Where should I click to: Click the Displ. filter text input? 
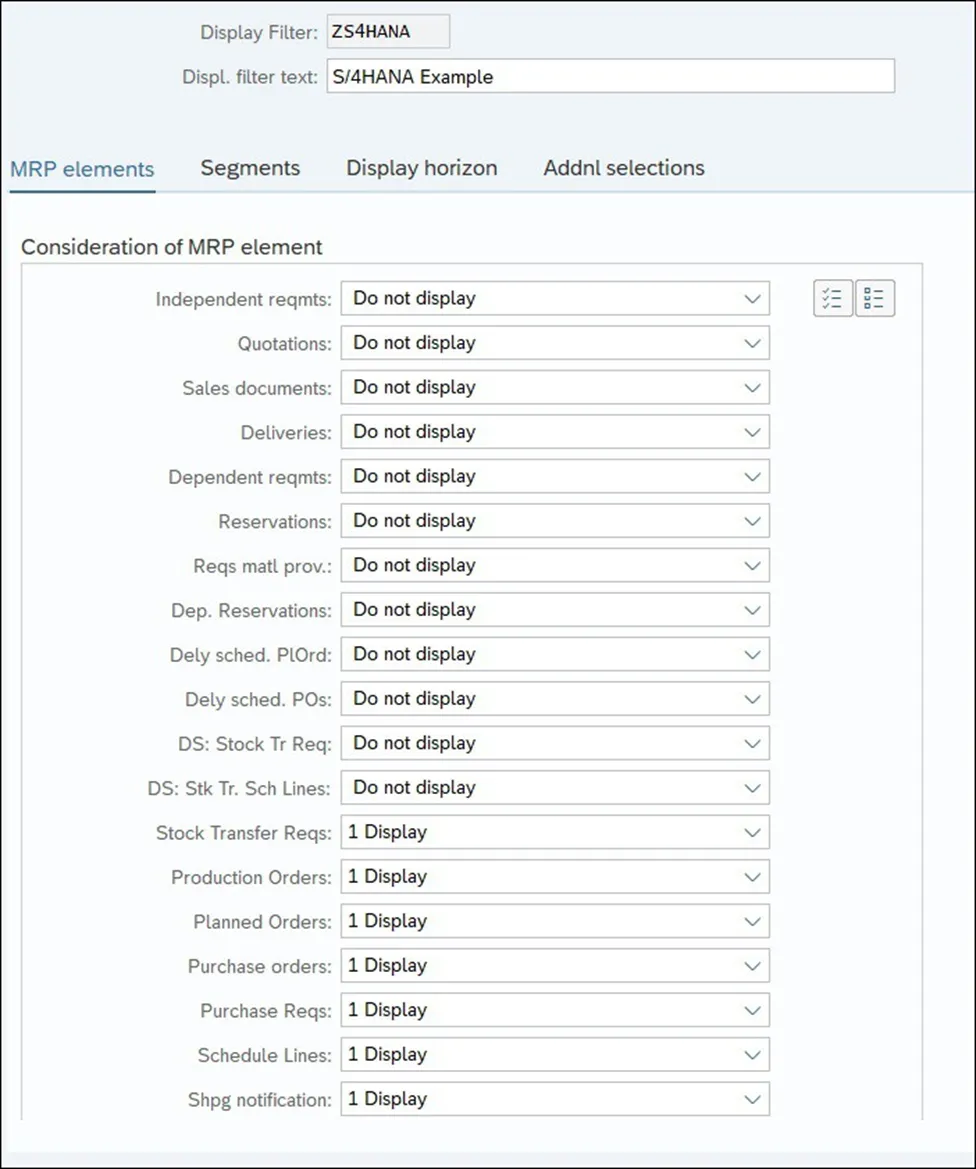coord(610,76)
